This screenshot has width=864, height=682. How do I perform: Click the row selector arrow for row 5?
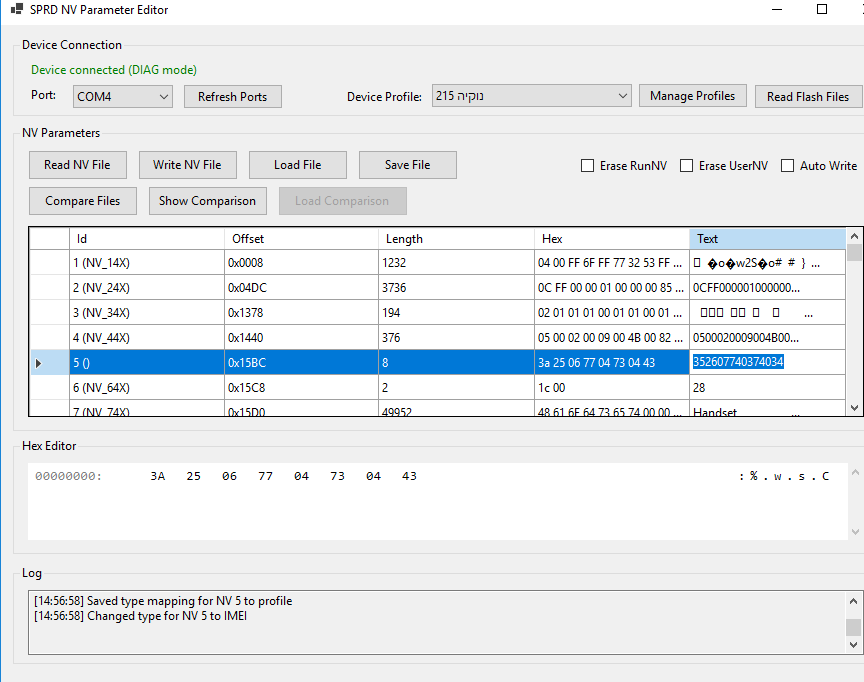click(39, 362)
